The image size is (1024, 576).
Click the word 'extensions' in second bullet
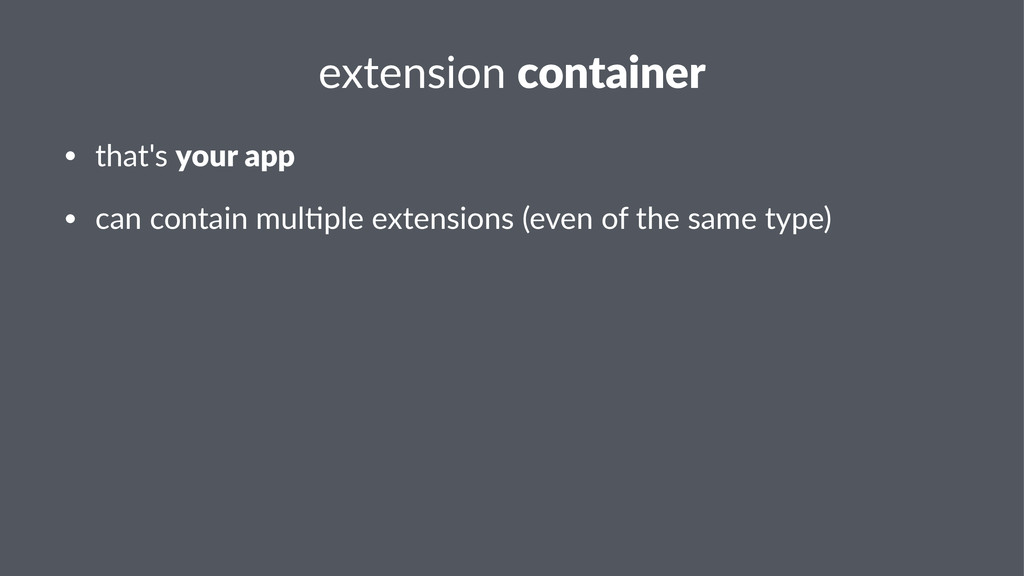[x=442, y=219]
